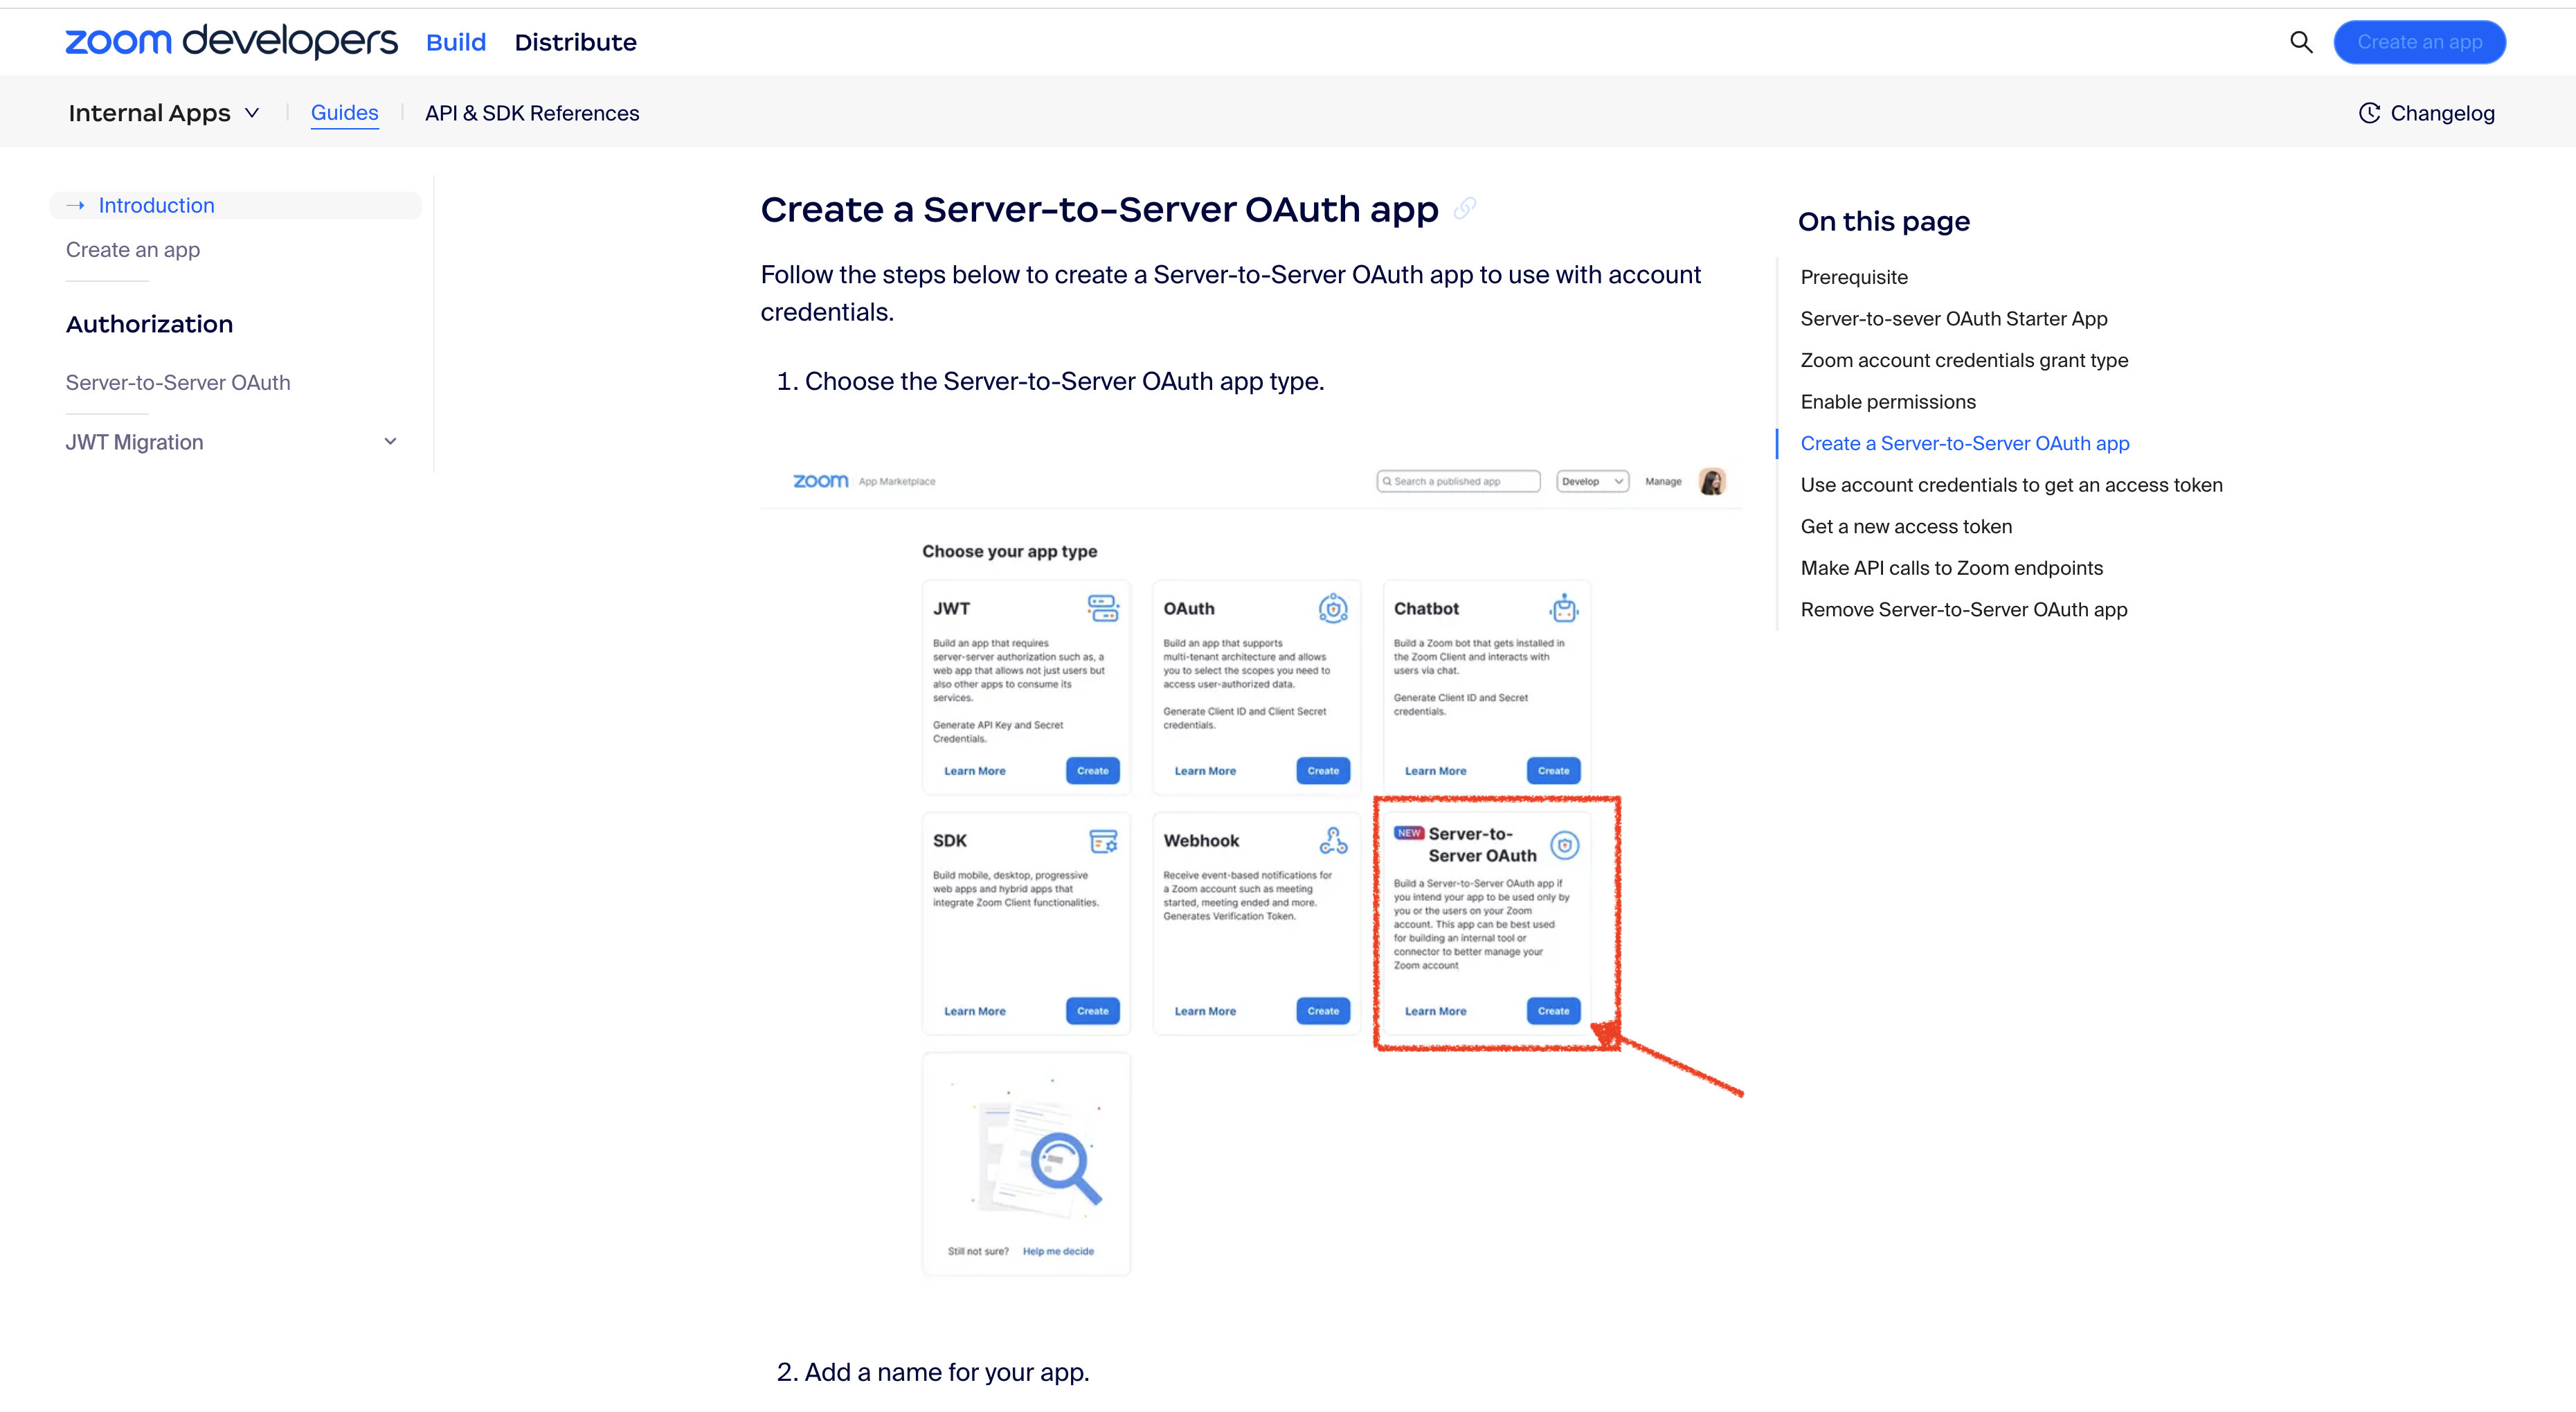Click the user avatar in screenshot
The image size is (2576, 1412).
(1712, 481)
